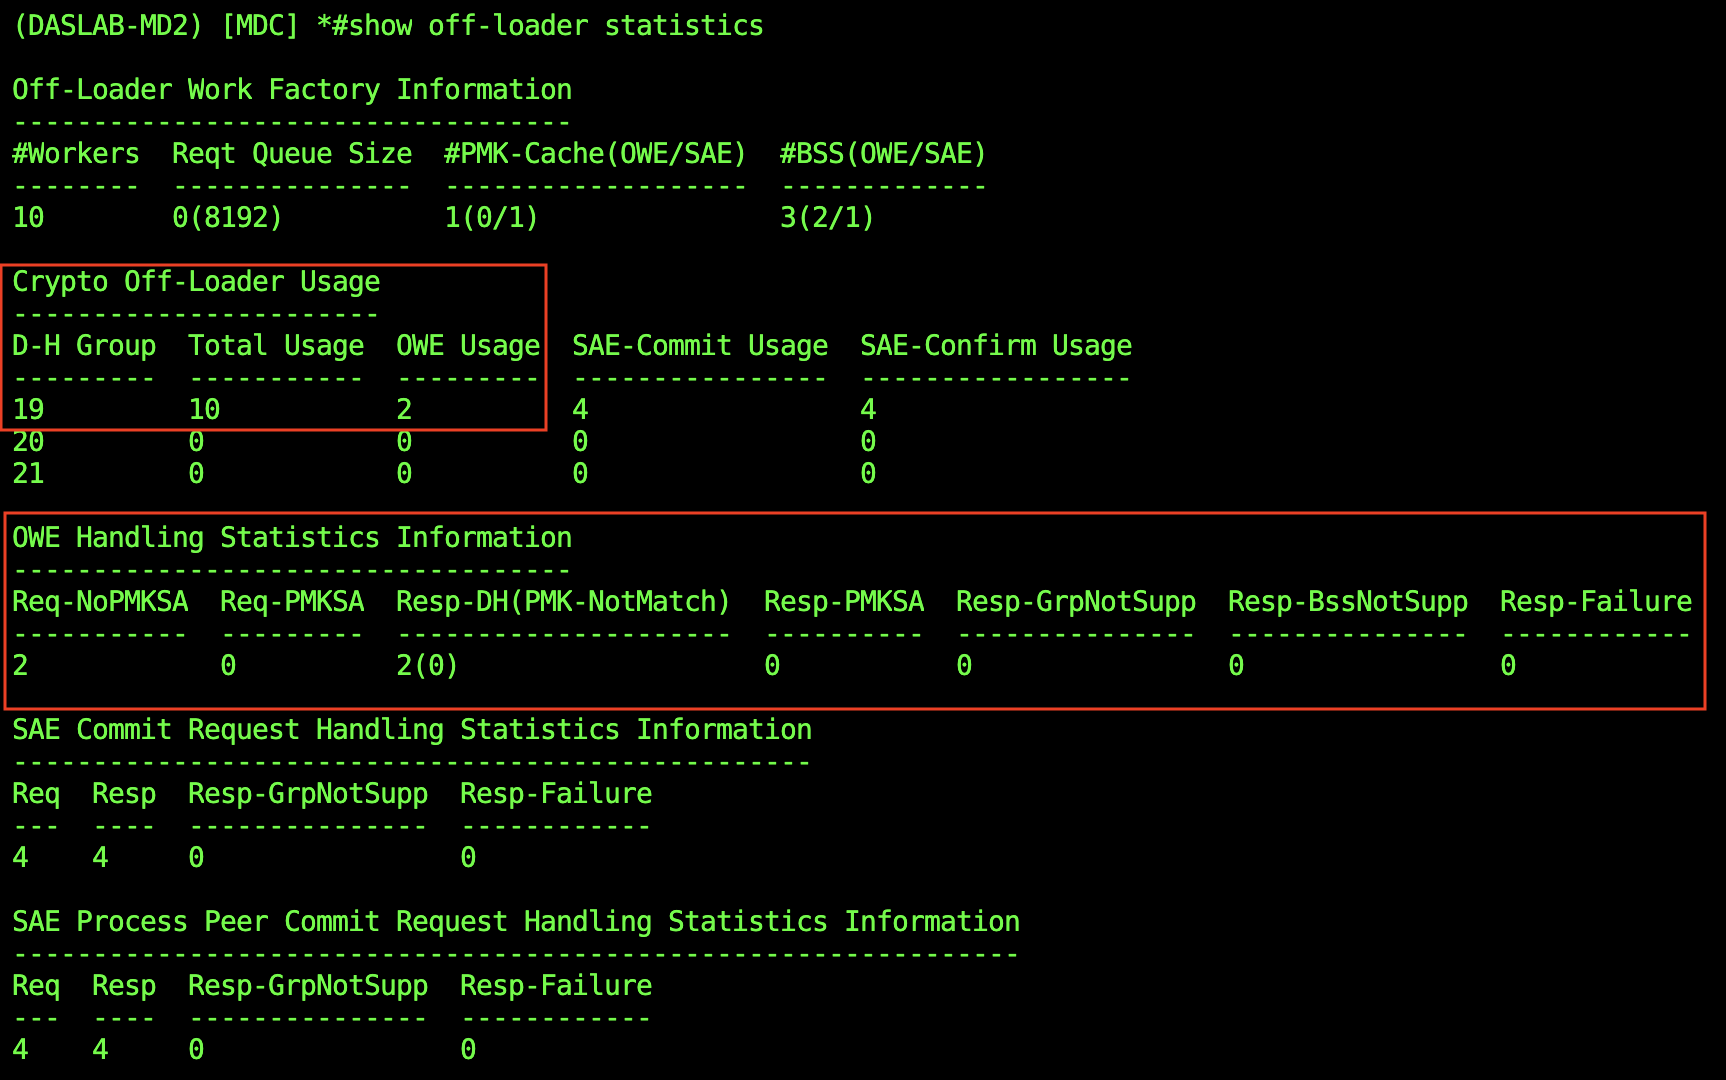
Task: Click the Resp-DH(PMK-NotMatch) value 2(0)
Action: pyautogui.click(x=425, y=665)
